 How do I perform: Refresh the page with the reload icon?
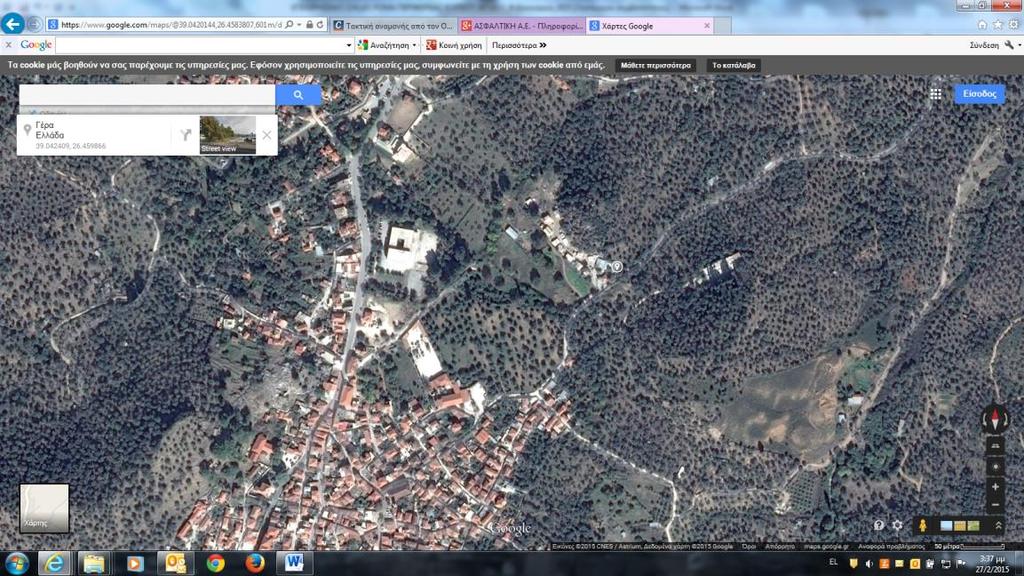coord(320,25)
